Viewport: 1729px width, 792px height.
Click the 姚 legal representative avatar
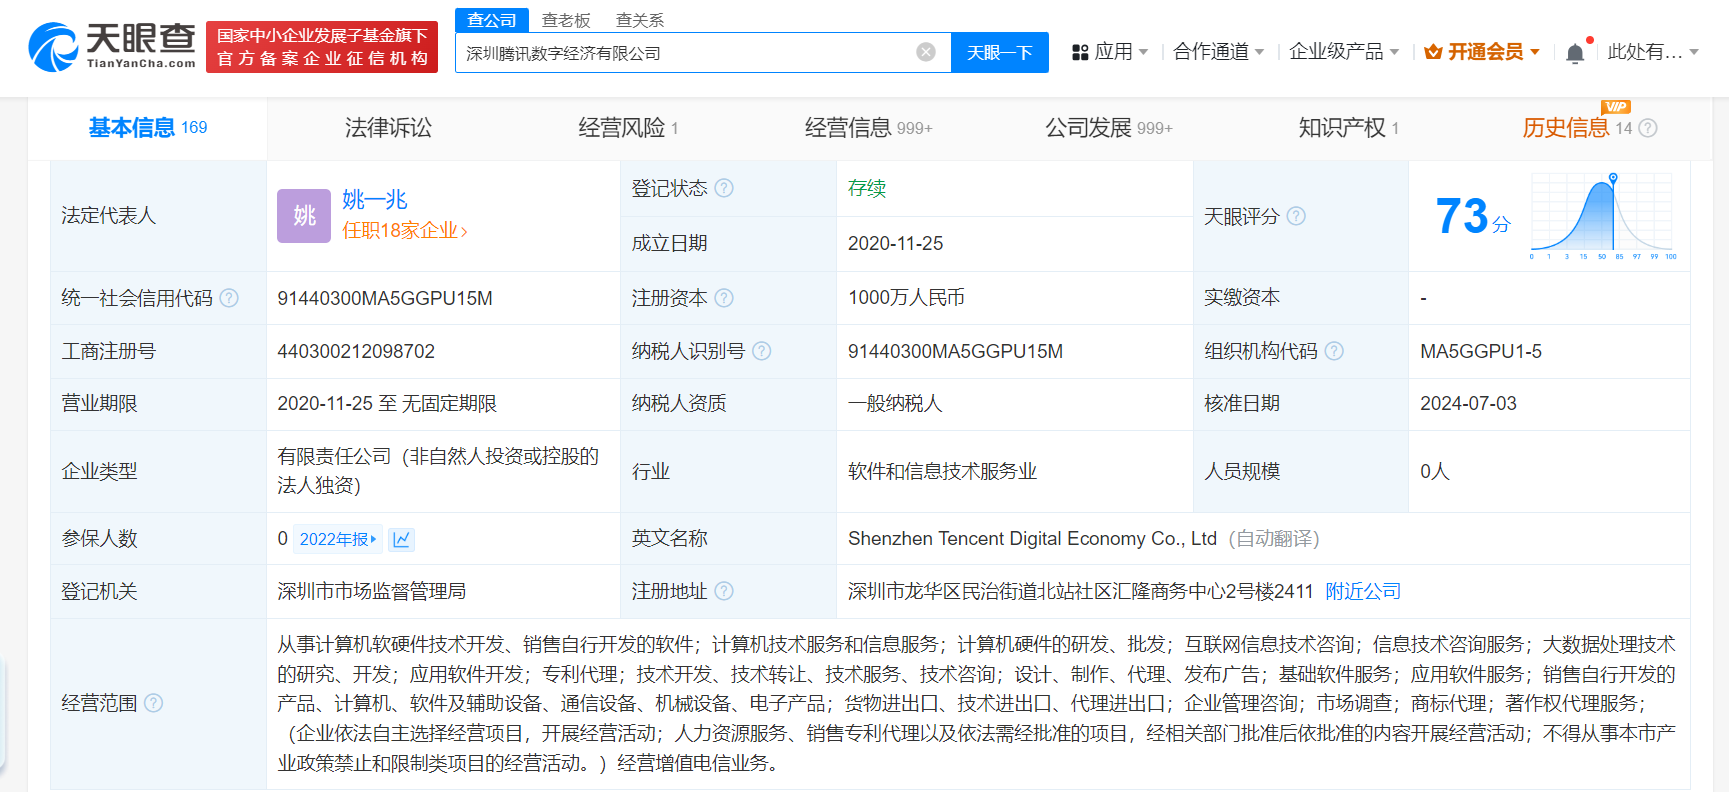pyautogui.click(x=304, y=216)
